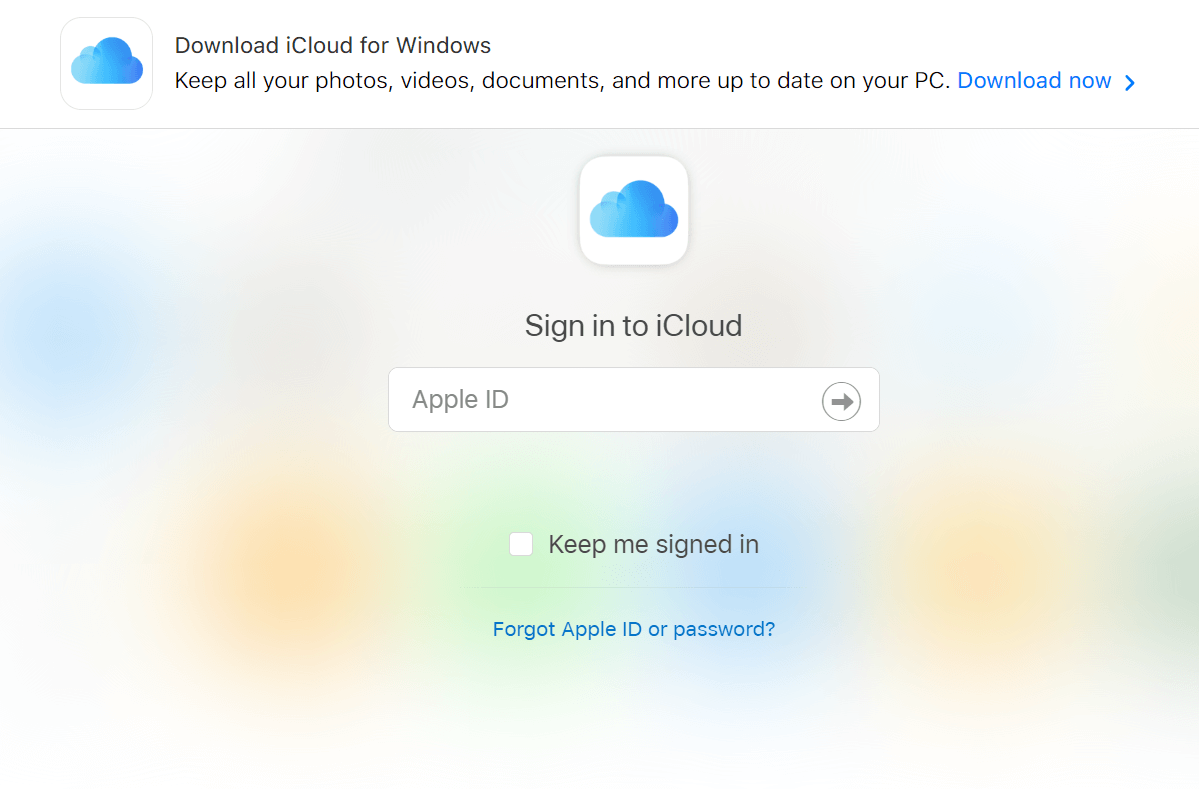Select the rounded iCloud icon at top left

coord(105,62)
